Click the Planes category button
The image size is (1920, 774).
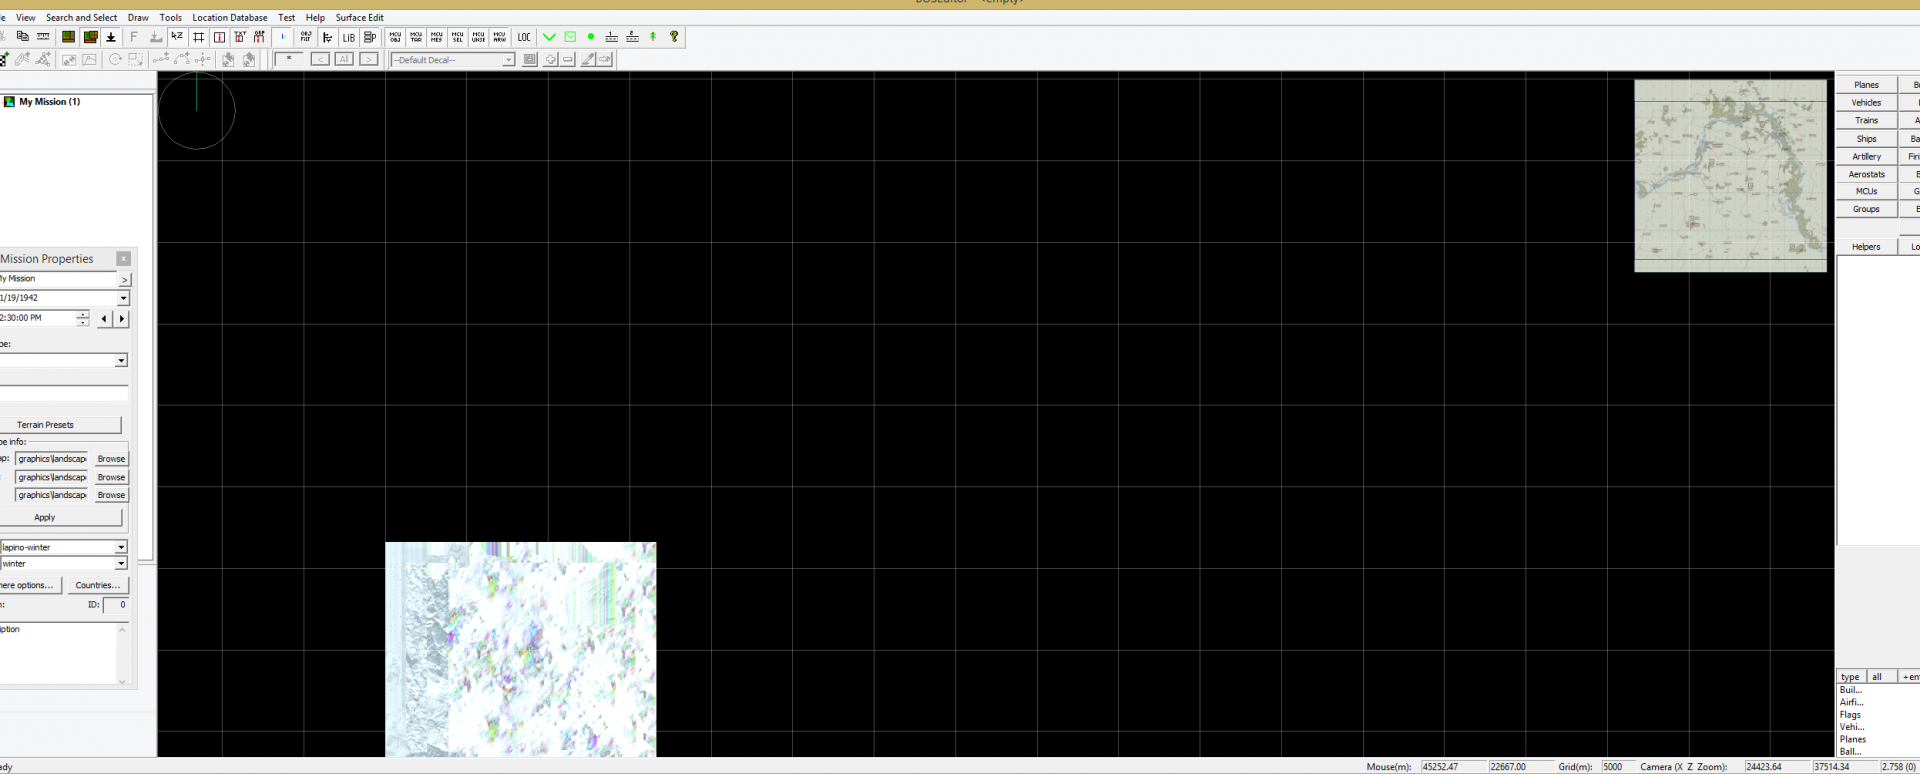pyautogui.click(x=1866, y=85)
